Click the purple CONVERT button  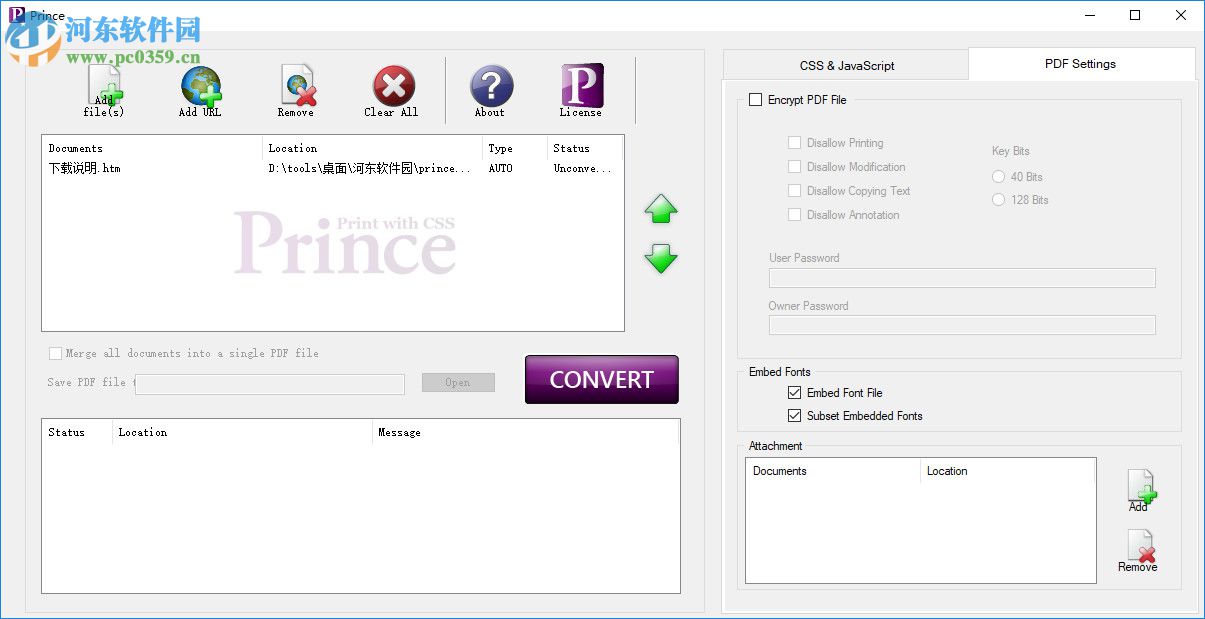point(602,380)
